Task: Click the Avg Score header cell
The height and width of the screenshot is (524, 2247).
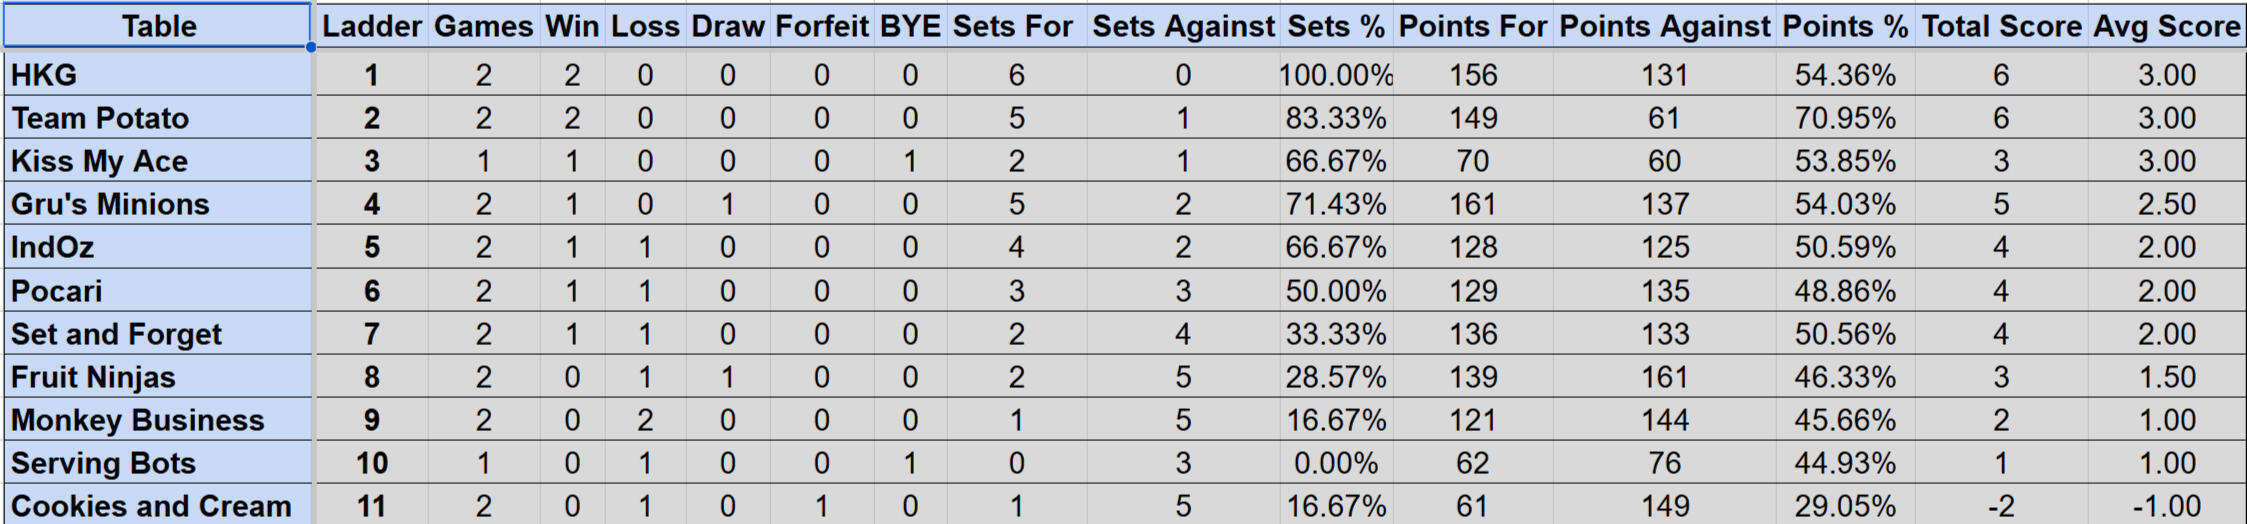Action: [x=2166, y=26]
